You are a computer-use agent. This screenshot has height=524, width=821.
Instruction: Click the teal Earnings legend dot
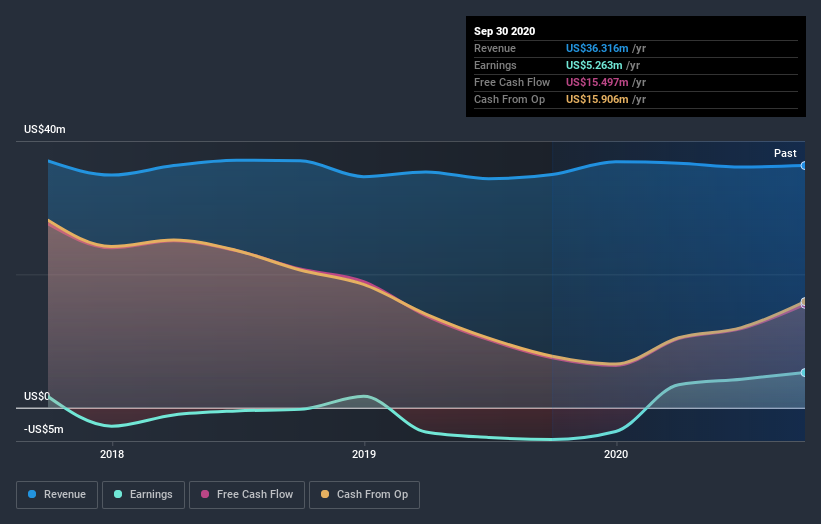point(118,494)
